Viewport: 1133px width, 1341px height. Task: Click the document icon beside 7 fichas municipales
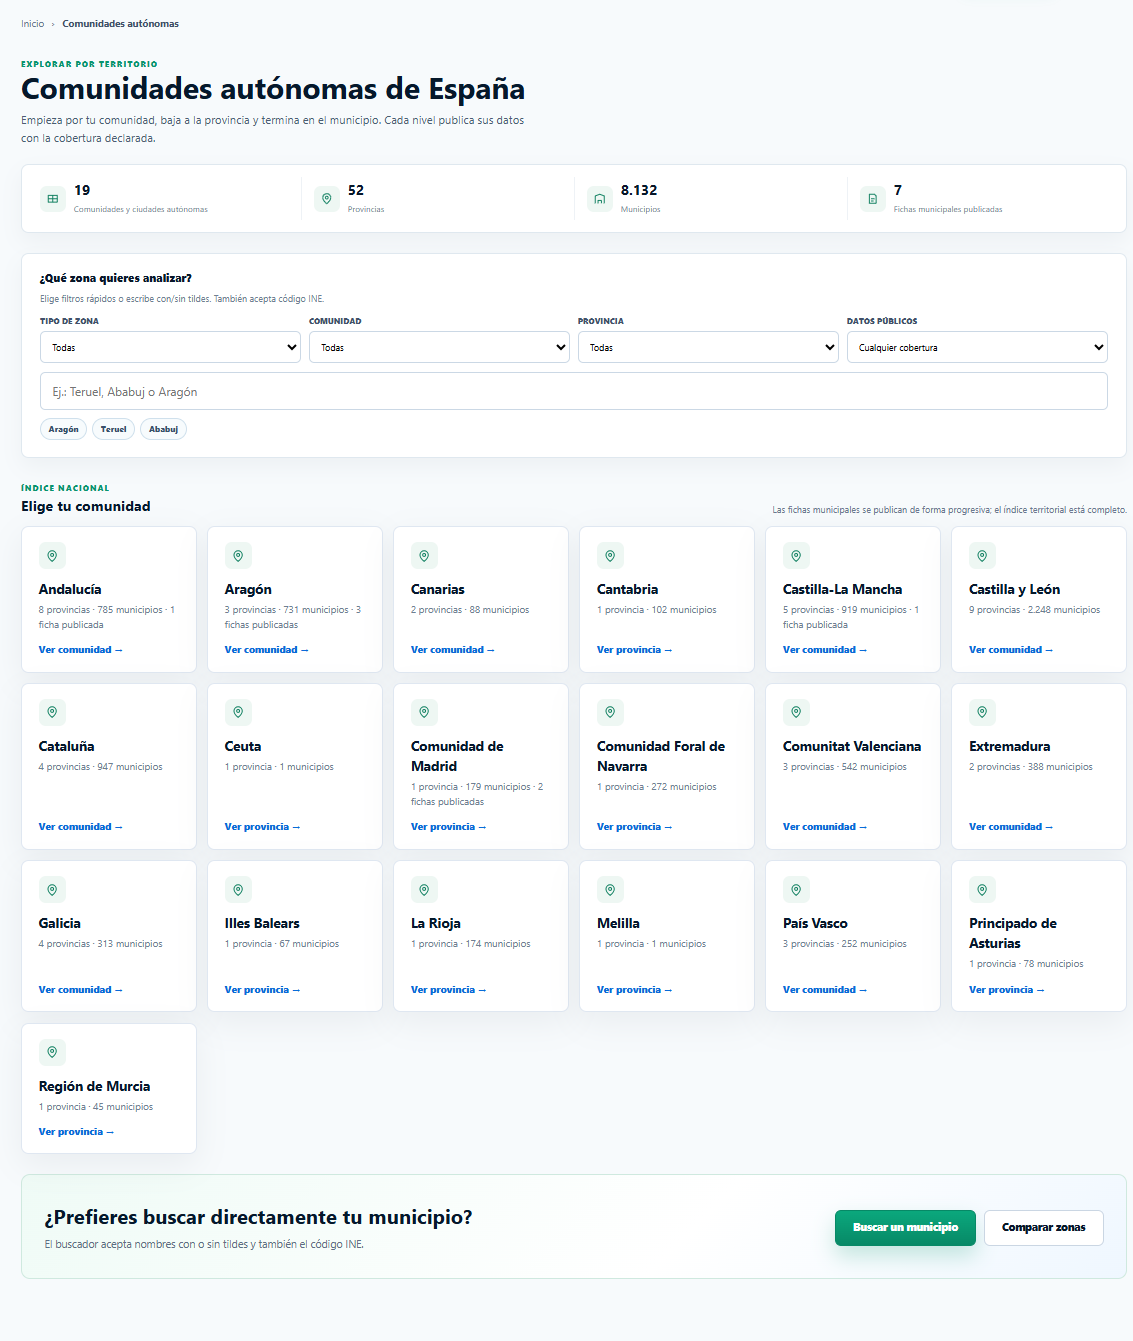pos(873,199)
